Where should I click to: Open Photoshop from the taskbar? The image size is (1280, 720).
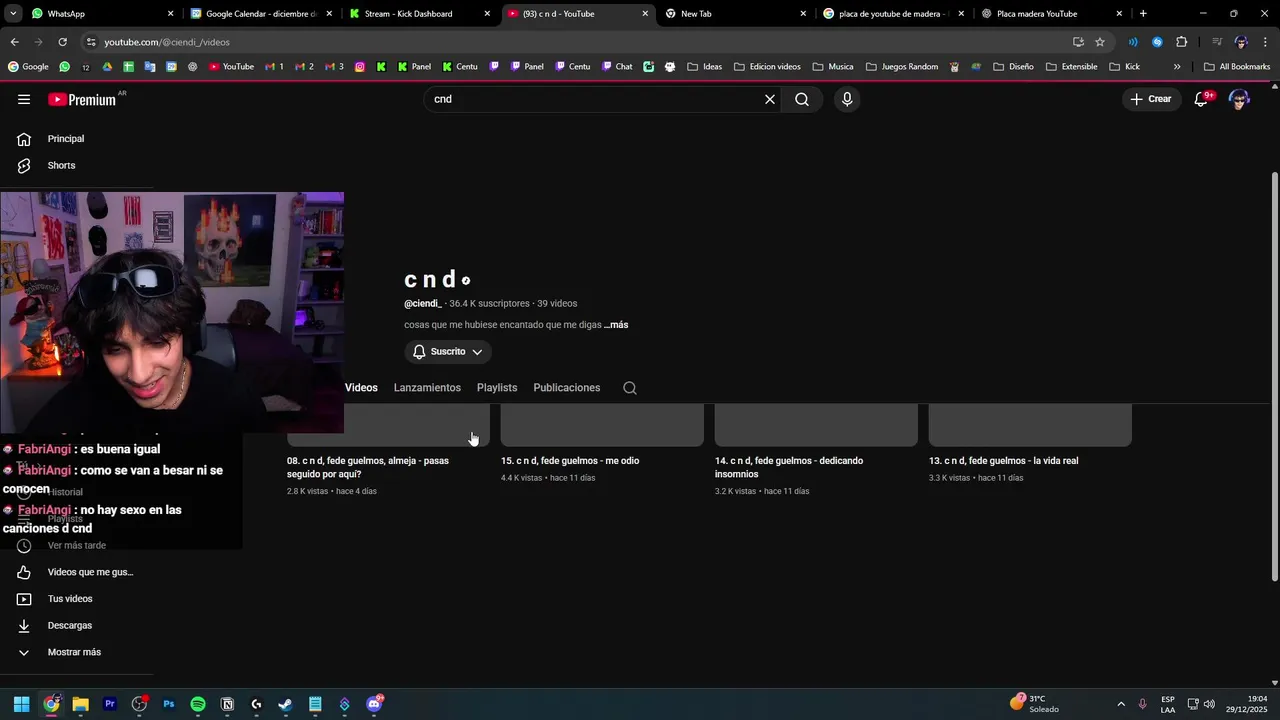(x=169, y=704)
